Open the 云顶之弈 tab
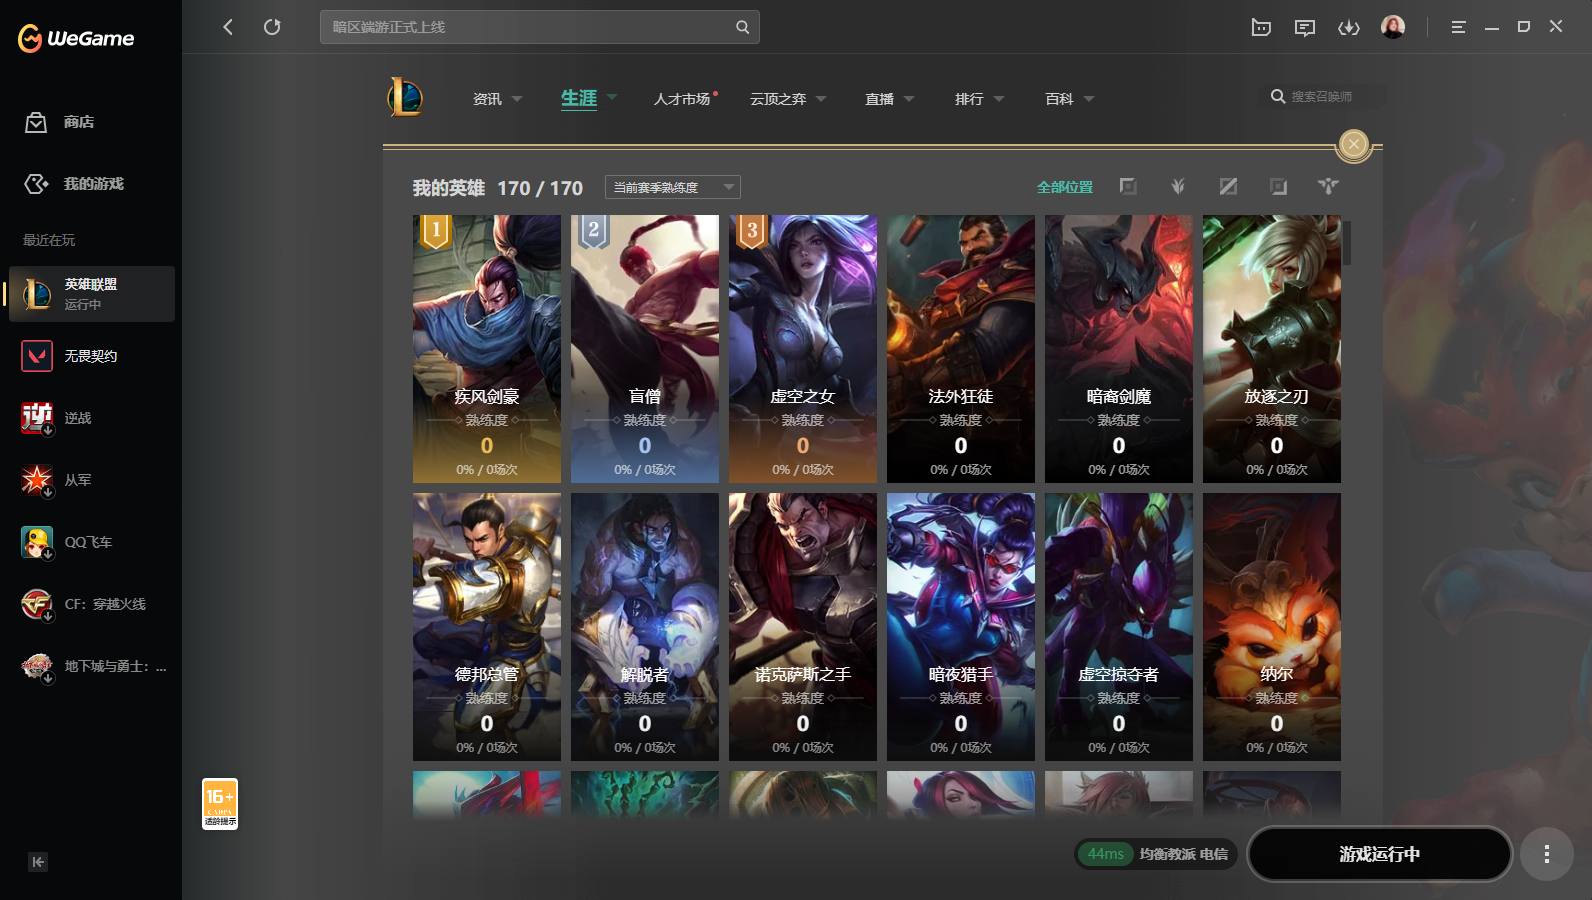 point(778,99)
